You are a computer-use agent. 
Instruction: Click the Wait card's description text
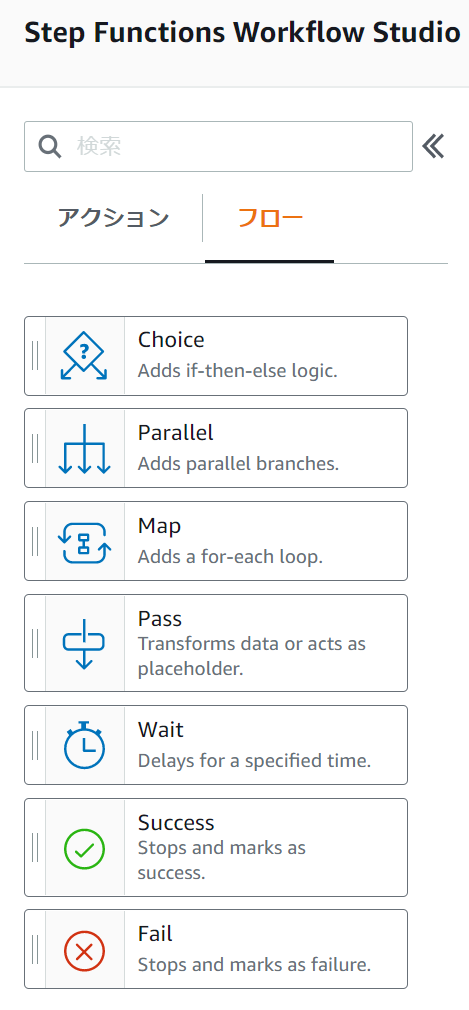click(254, 761)
